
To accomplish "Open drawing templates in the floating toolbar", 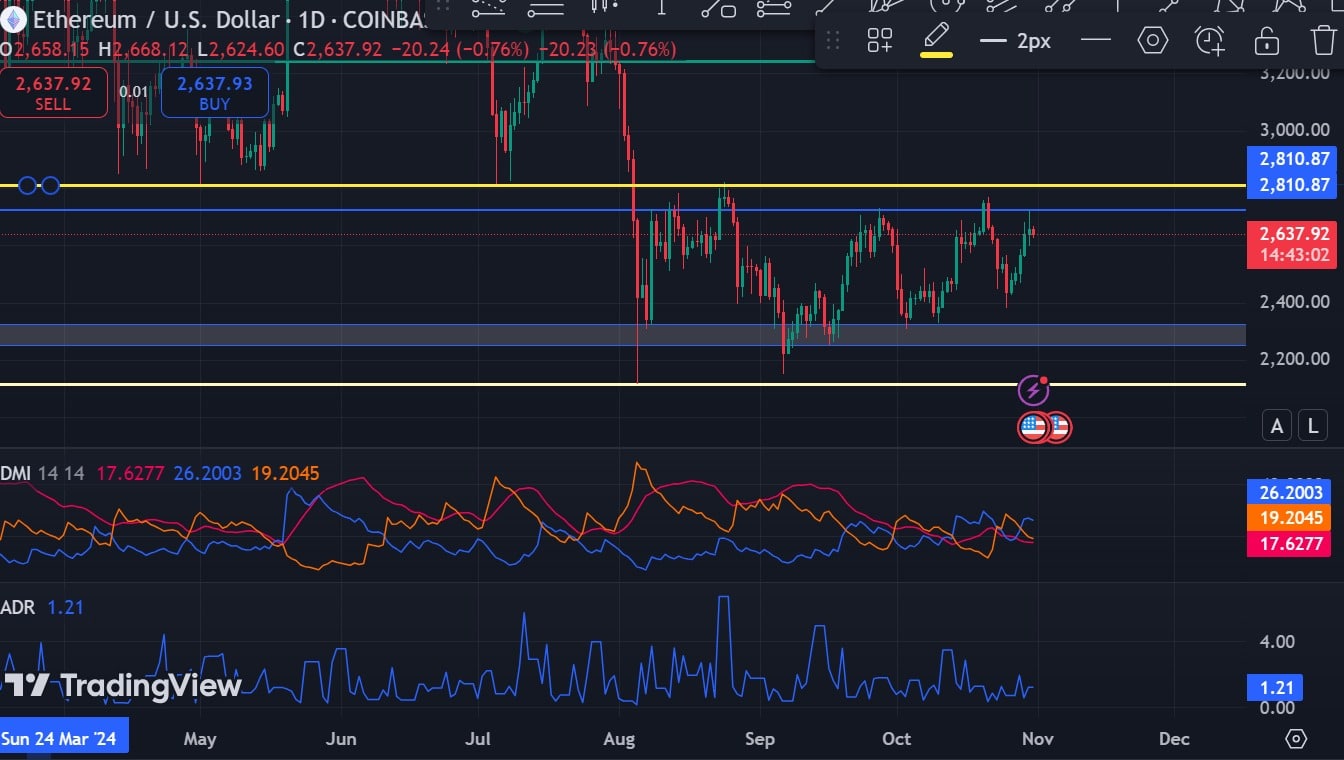I will [x=880, y=41].
